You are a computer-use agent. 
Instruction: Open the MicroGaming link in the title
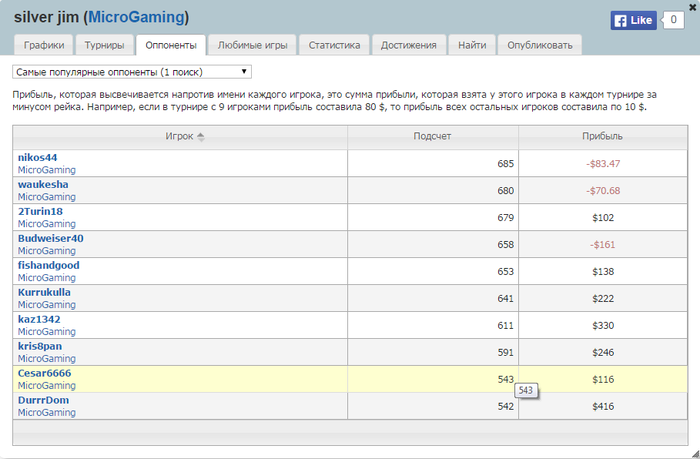click(x=136, y=17)
